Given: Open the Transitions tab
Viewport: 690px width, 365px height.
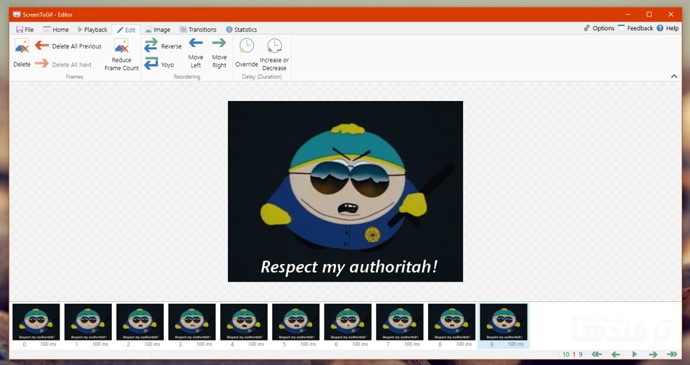Looking at the screenshot, I should point(198,29).
